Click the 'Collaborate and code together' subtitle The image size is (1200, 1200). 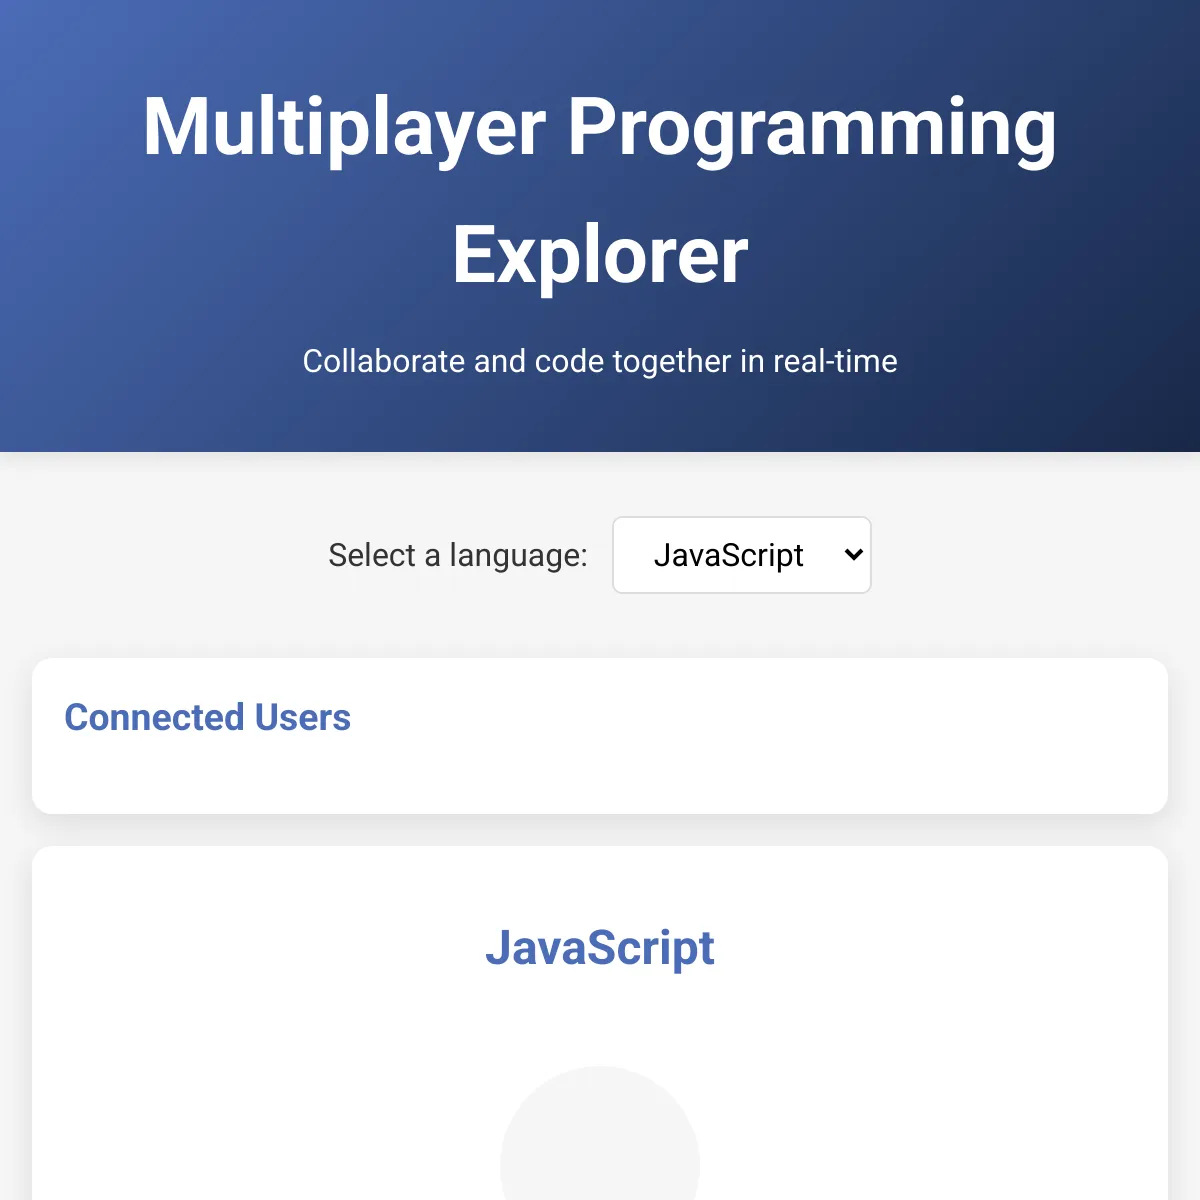point(600,362)
